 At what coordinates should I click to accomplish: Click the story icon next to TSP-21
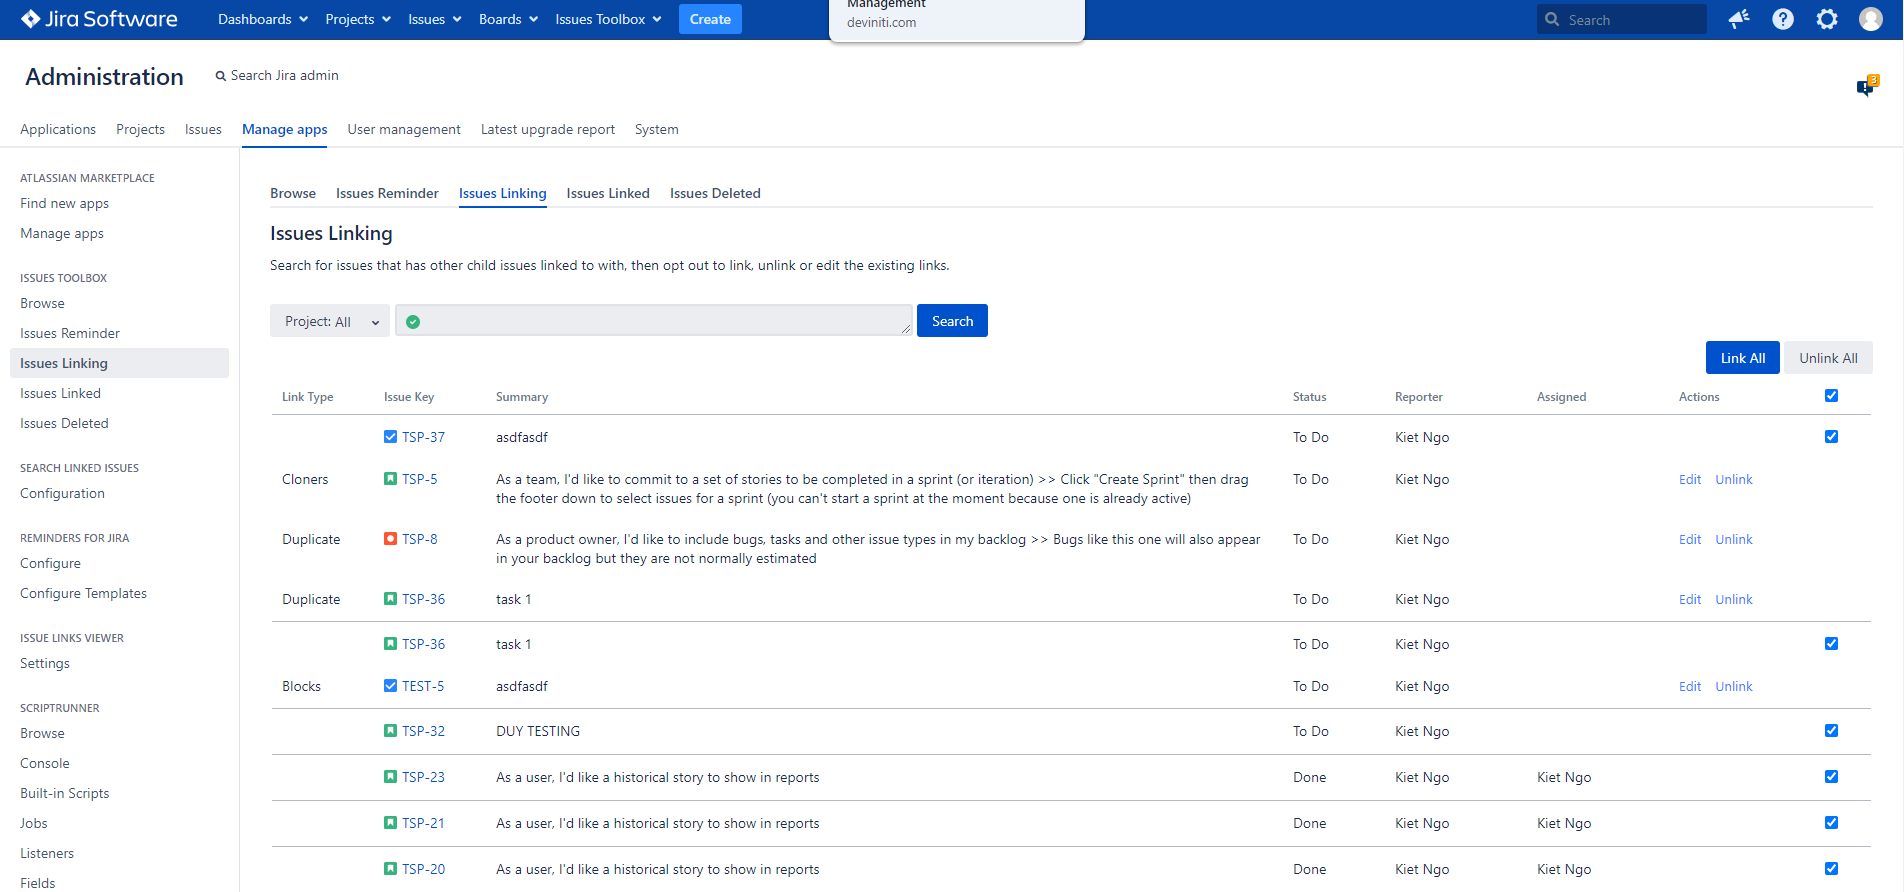click(390, 823)
